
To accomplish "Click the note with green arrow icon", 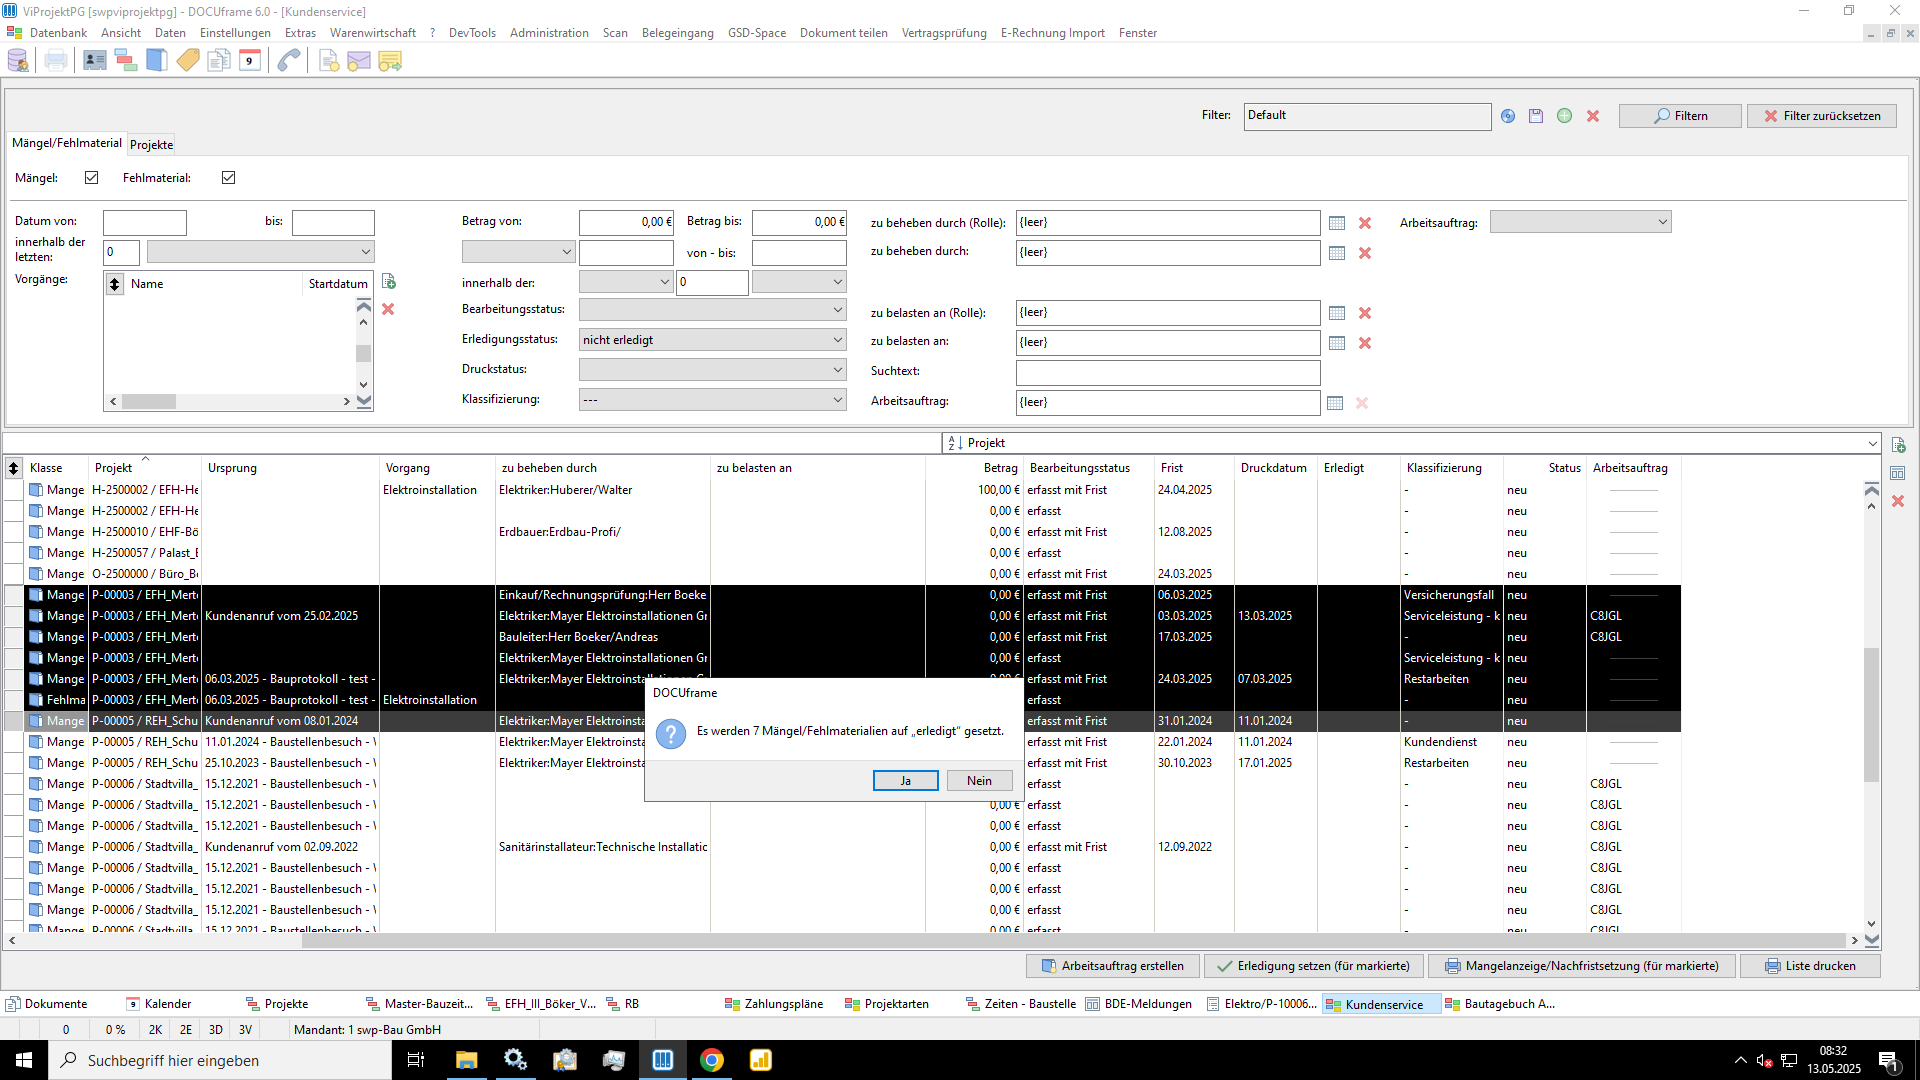I will (x=390, y=61).
